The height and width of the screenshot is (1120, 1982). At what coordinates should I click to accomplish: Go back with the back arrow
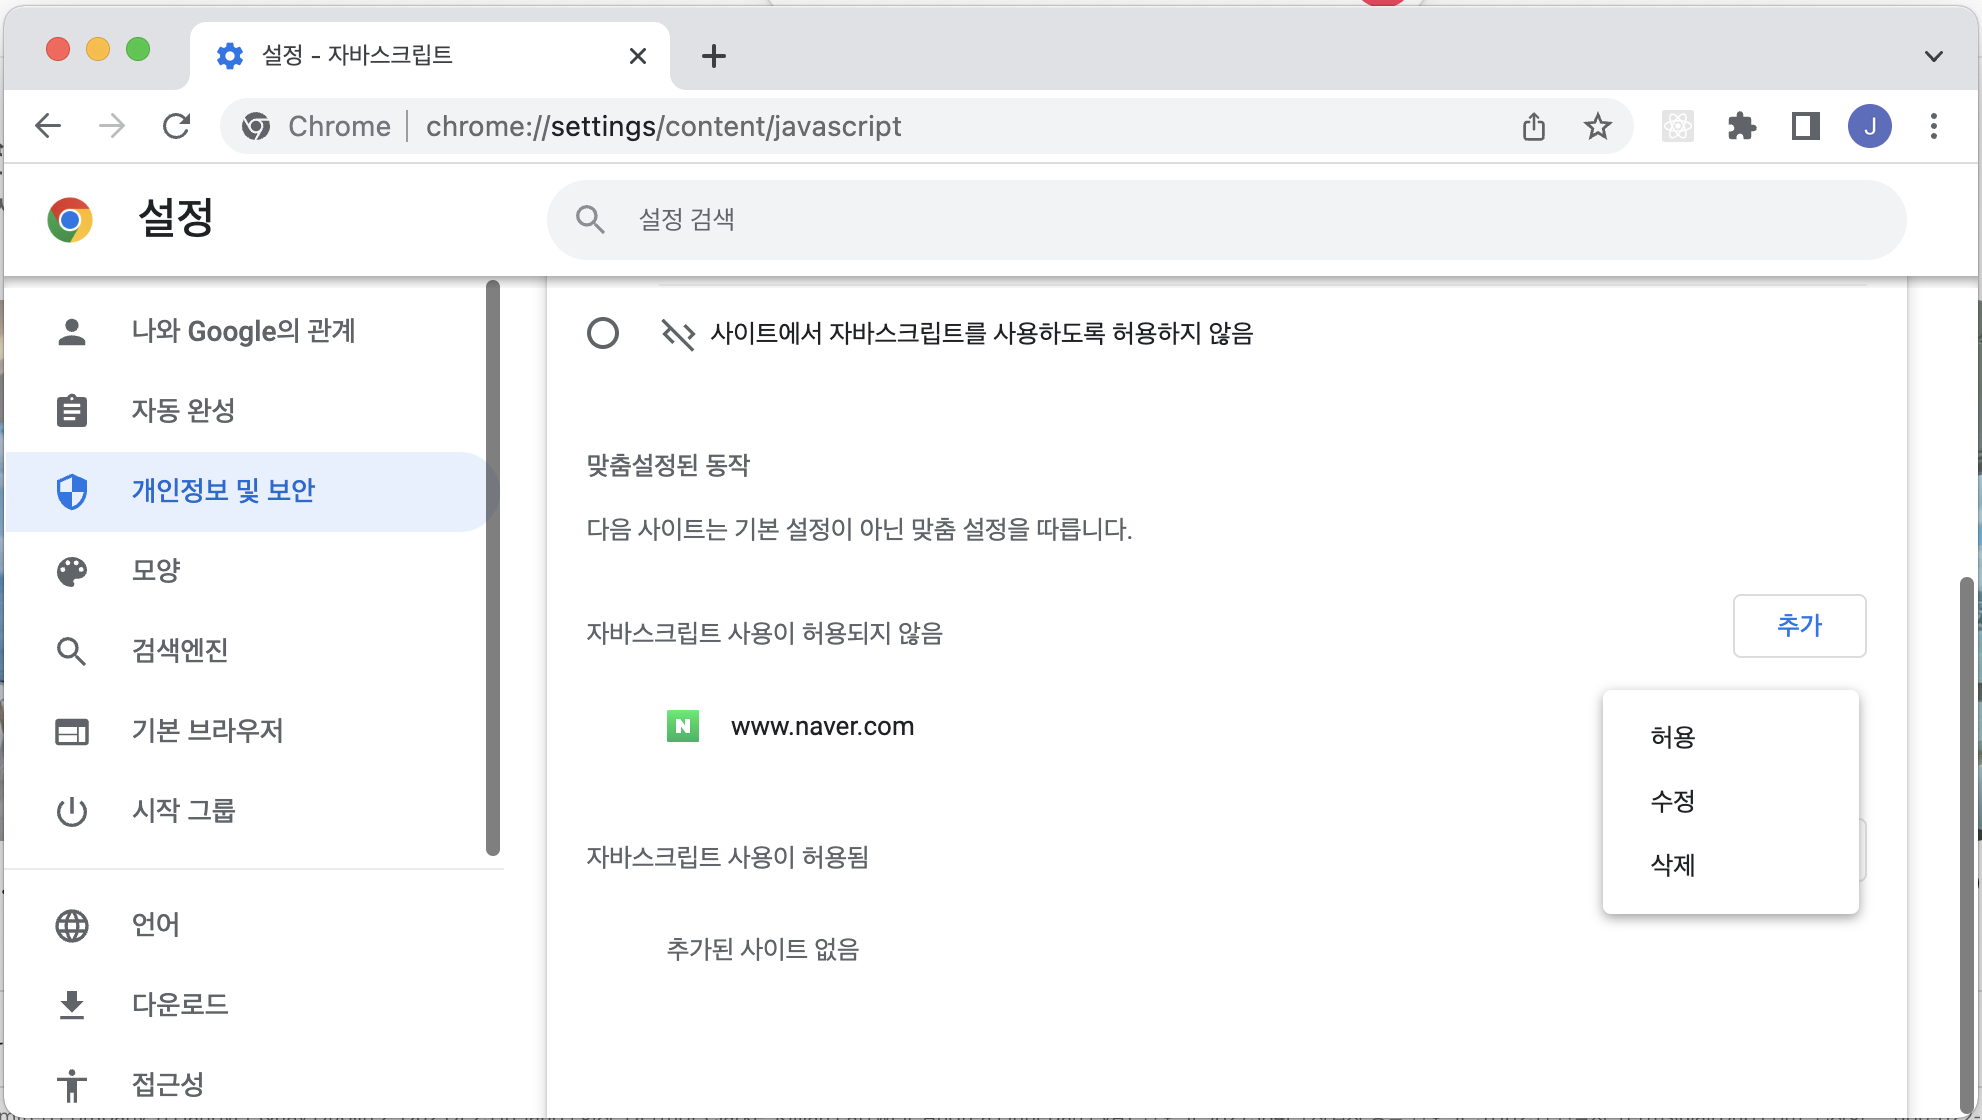[48, 126]
